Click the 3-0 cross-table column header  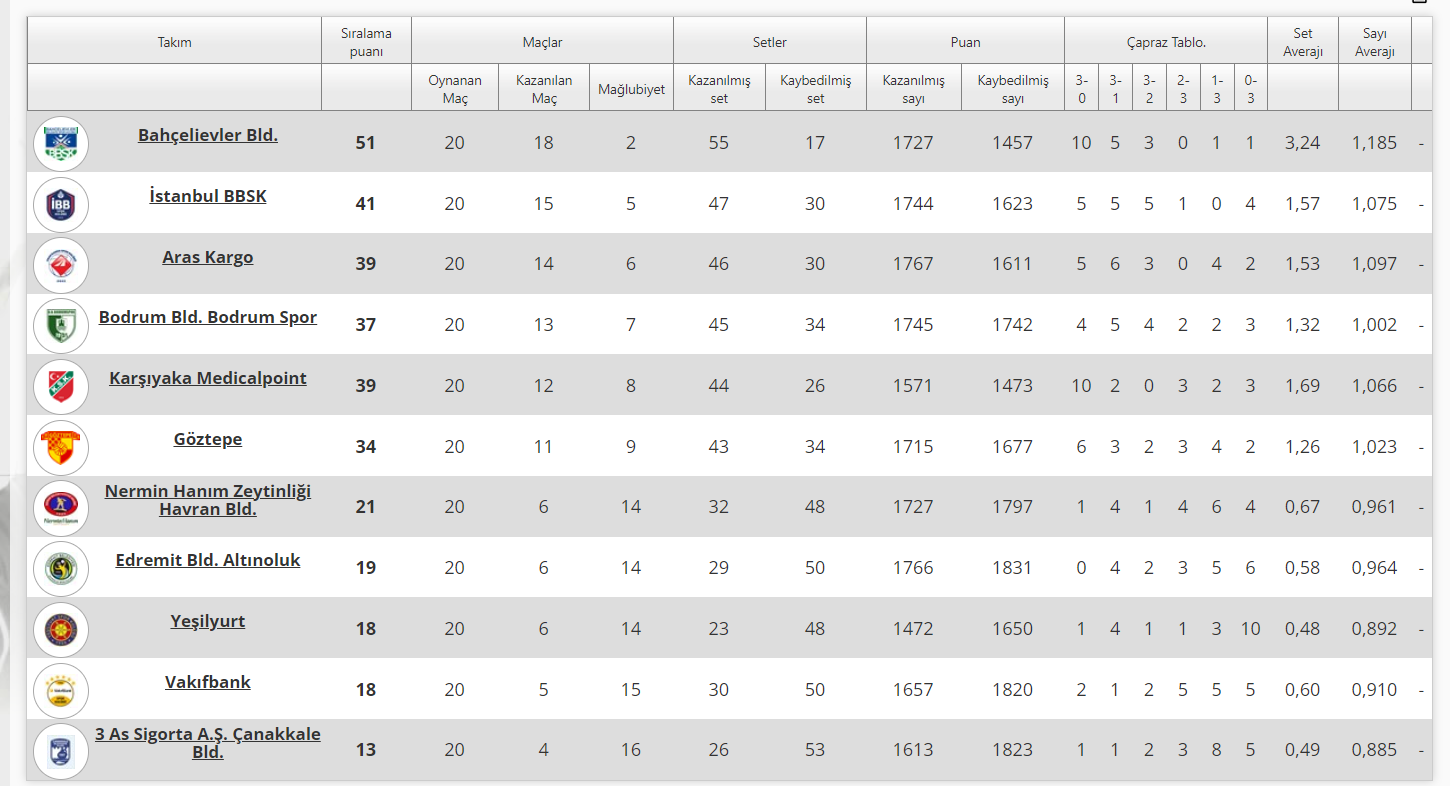click(1082, 88)
